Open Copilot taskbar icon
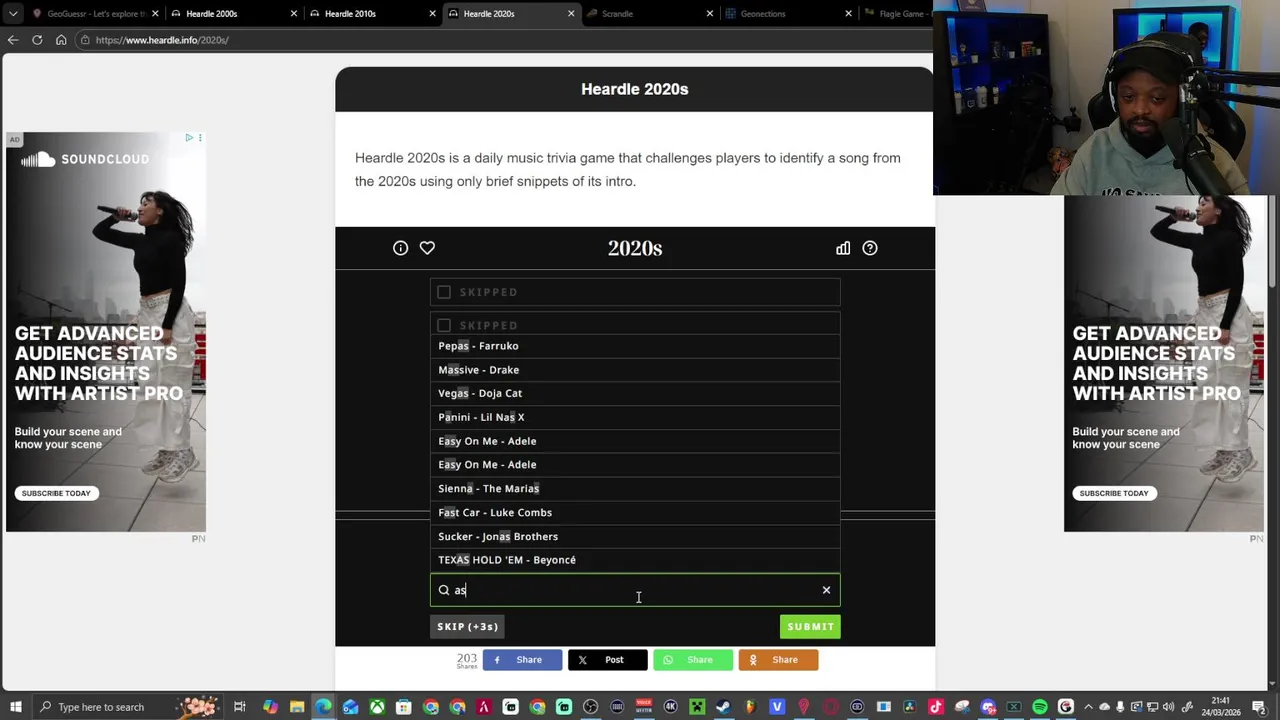The width and height of the screenshot is (1280, 720). click(270, 707)
